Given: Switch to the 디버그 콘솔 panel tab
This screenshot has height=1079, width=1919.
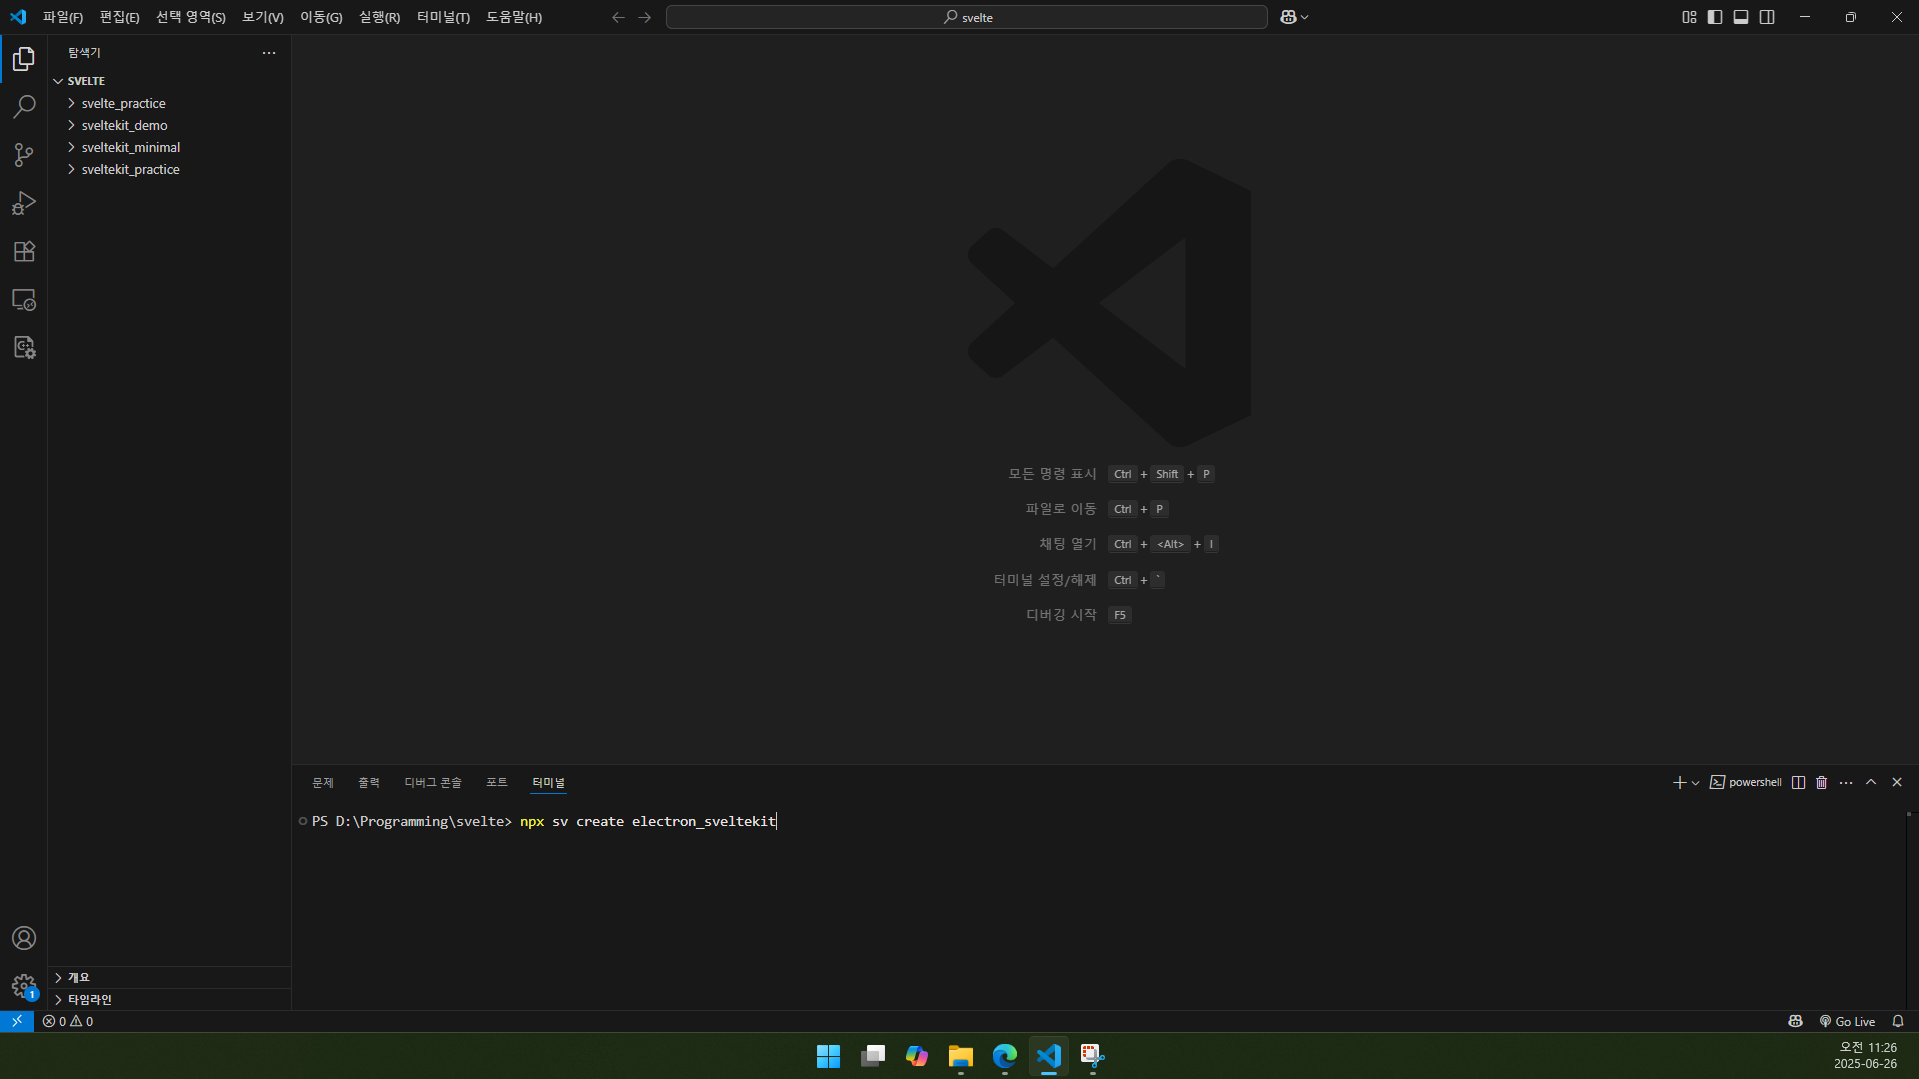Looking at the screenshot, I should [433, 782].
